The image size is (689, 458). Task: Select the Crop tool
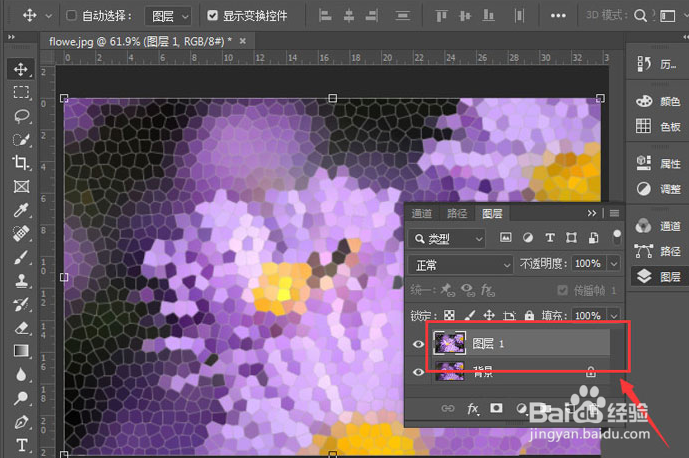pyautogui.click(x=21, y=163)
